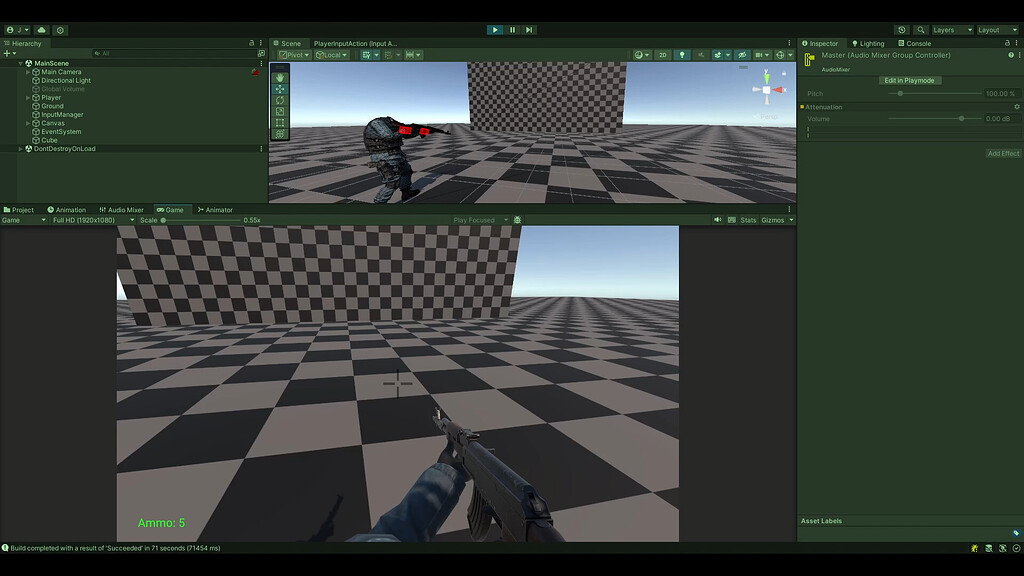Screen dimensions: 1024x576
Task: Select the Rect tool in Scene
Action: point(280,122)
